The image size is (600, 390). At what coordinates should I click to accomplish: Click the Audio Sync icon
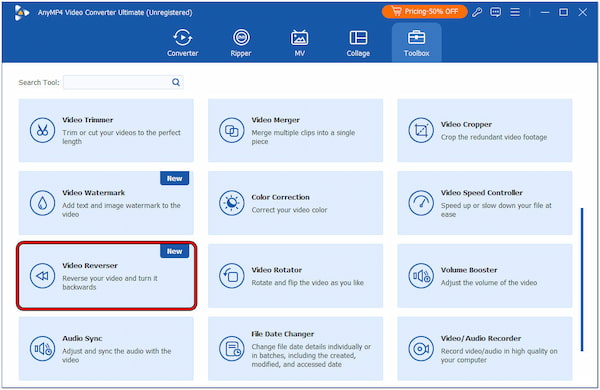pos(42,348)
